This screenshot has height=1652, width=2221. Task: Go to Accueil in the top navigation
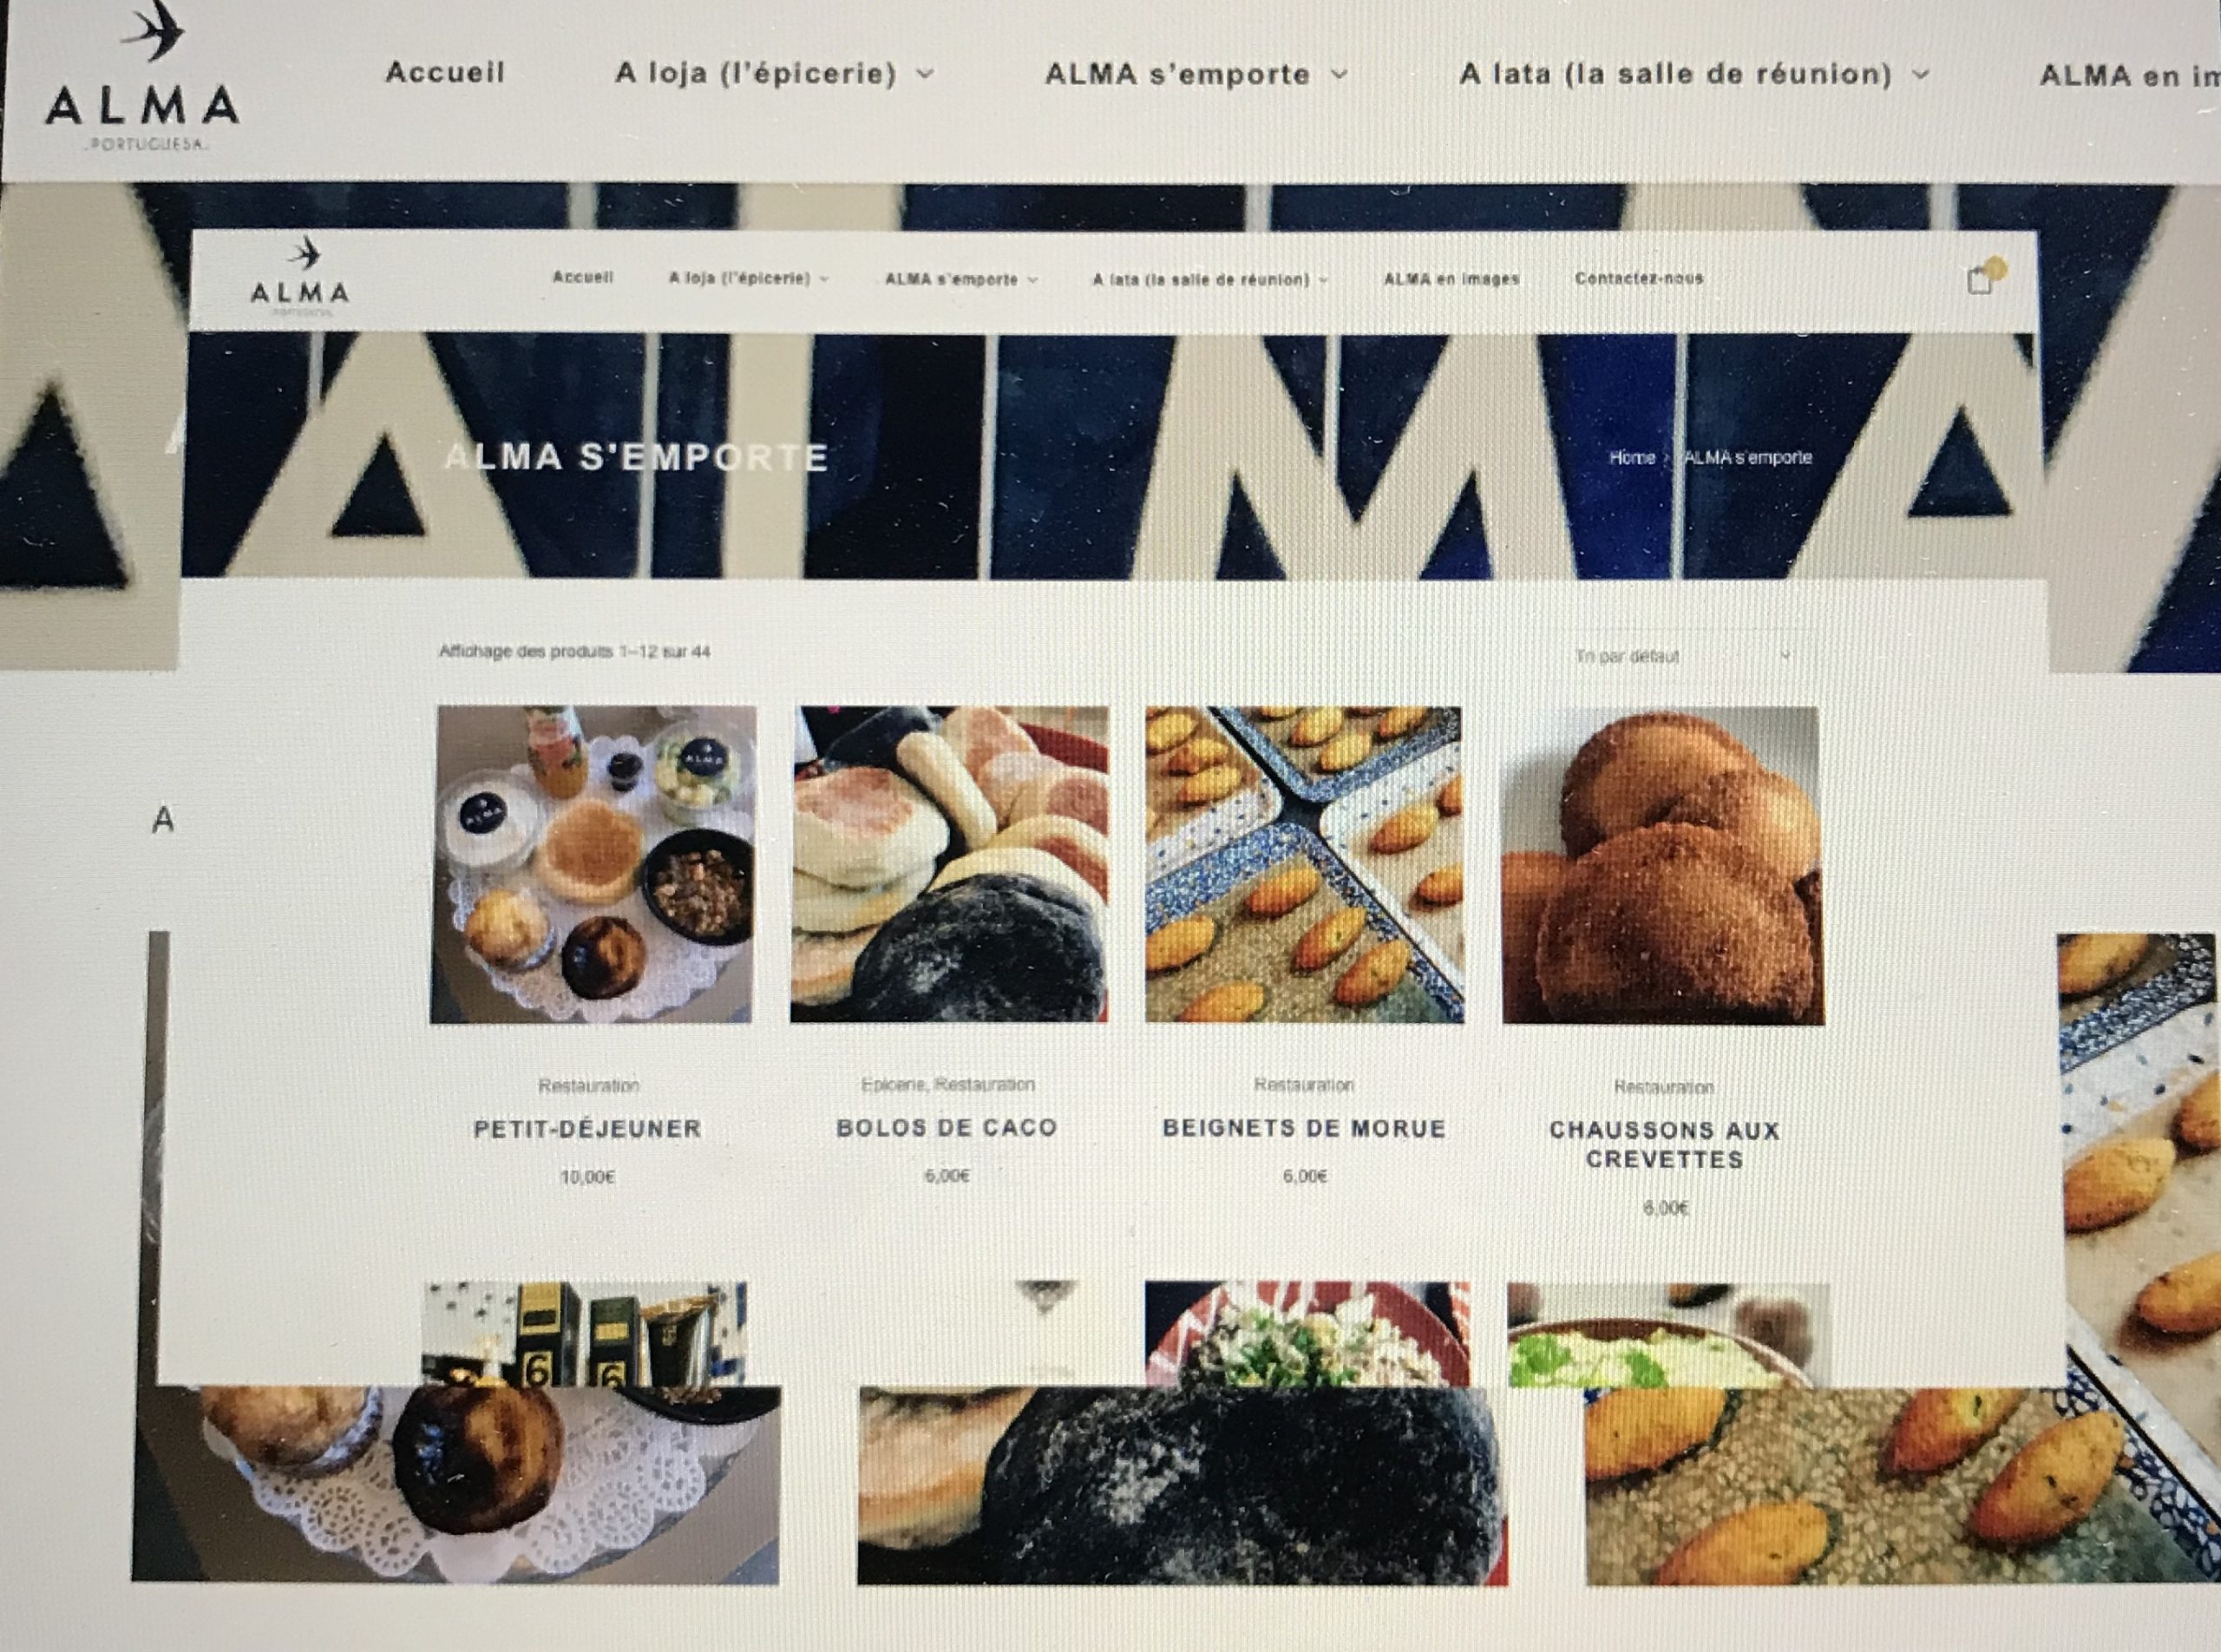click(445, 72)
